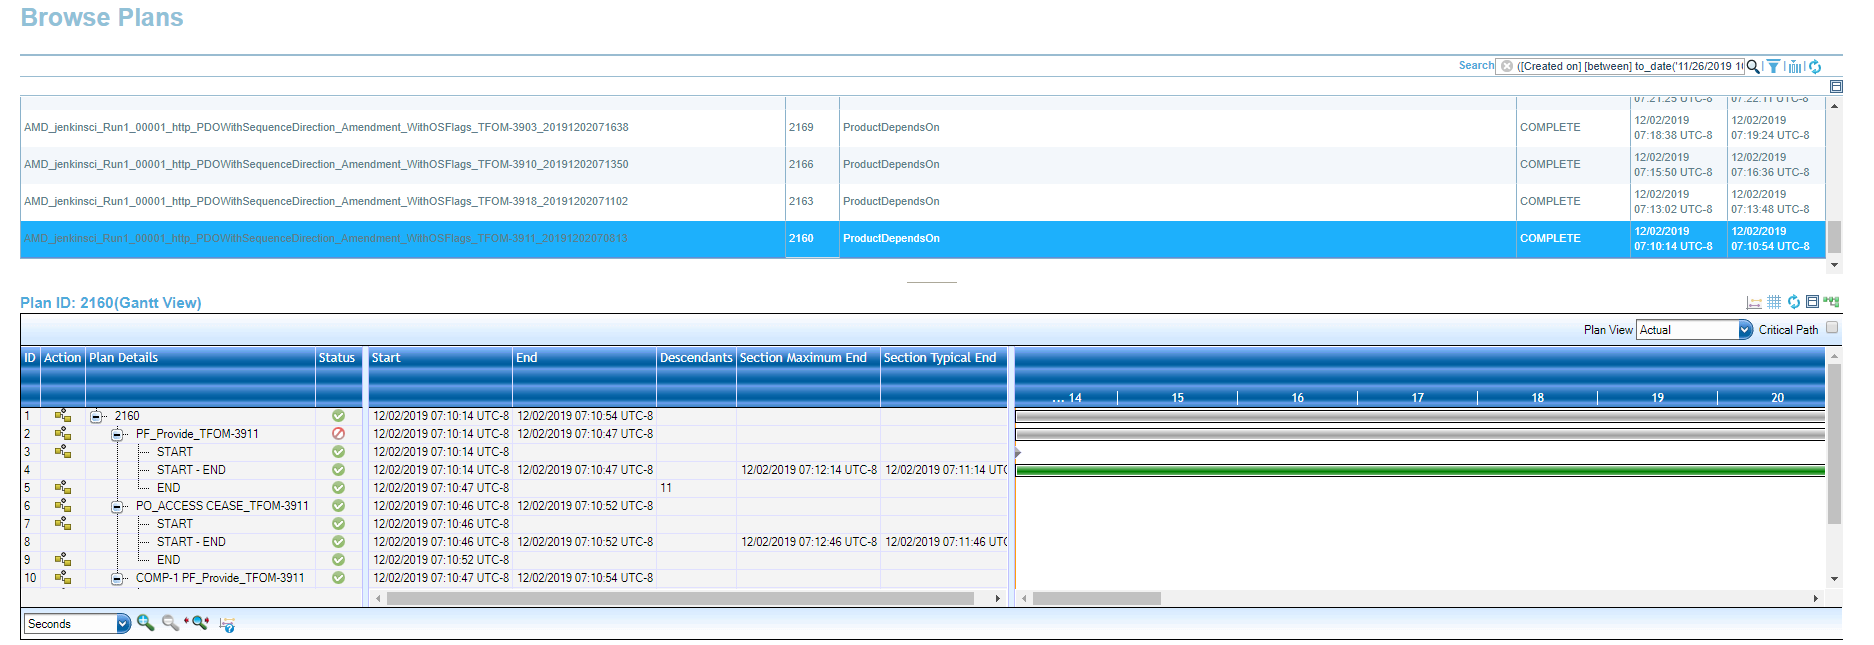Screen dimensions: 1874x645
Task: Click action icon for PO_ACCESS CEASE_TFOM-3911 row
Action: [63, 506]
